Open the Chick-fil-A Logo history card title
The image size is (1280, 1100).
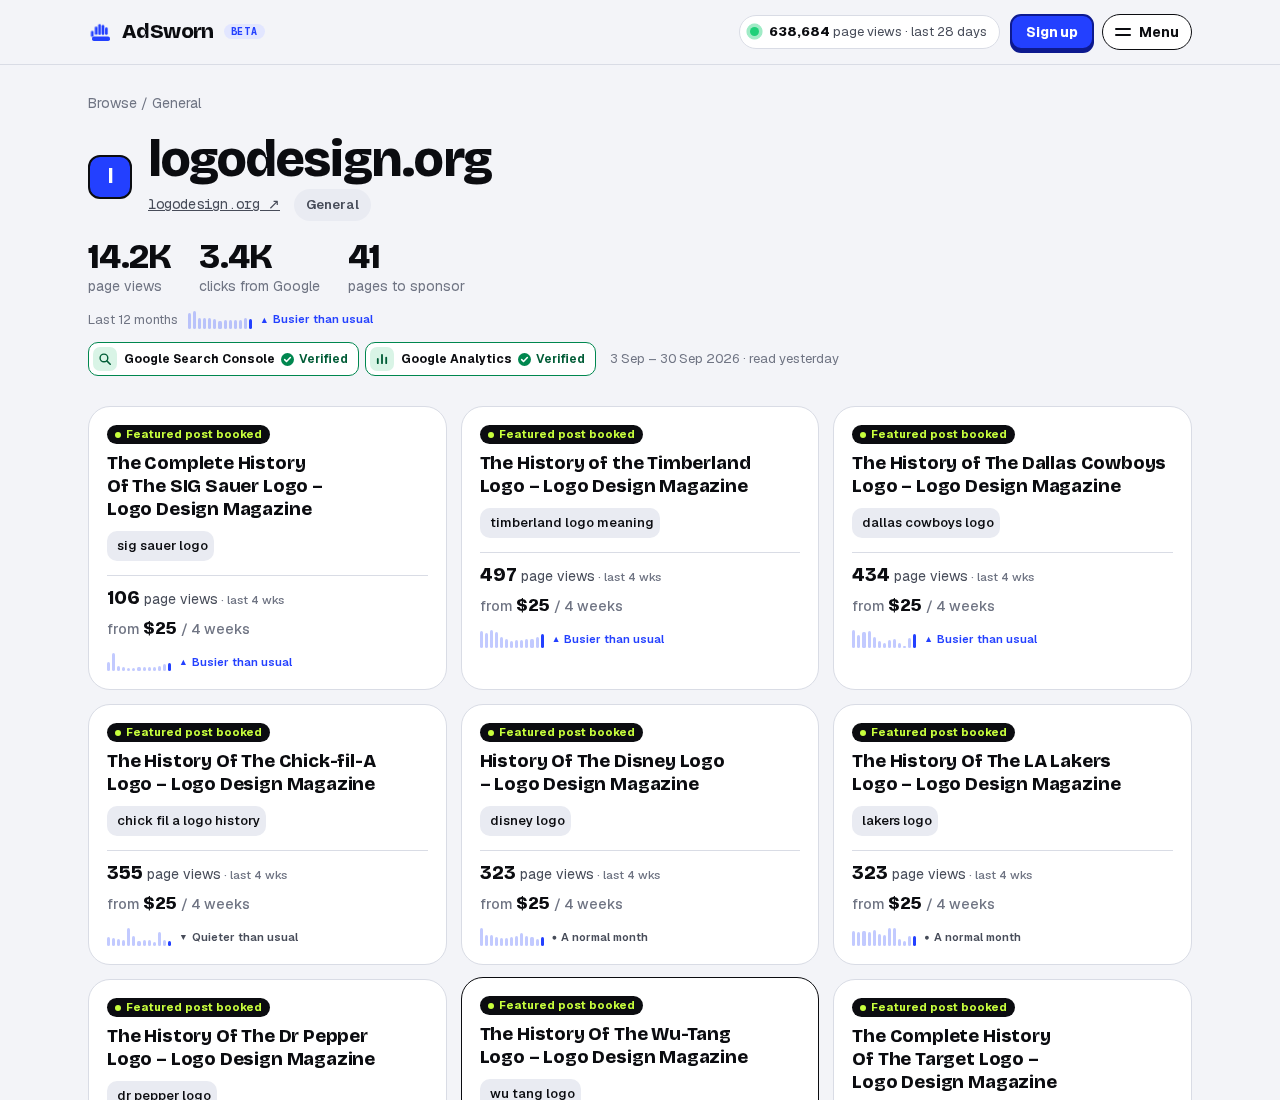click(242, 772)
